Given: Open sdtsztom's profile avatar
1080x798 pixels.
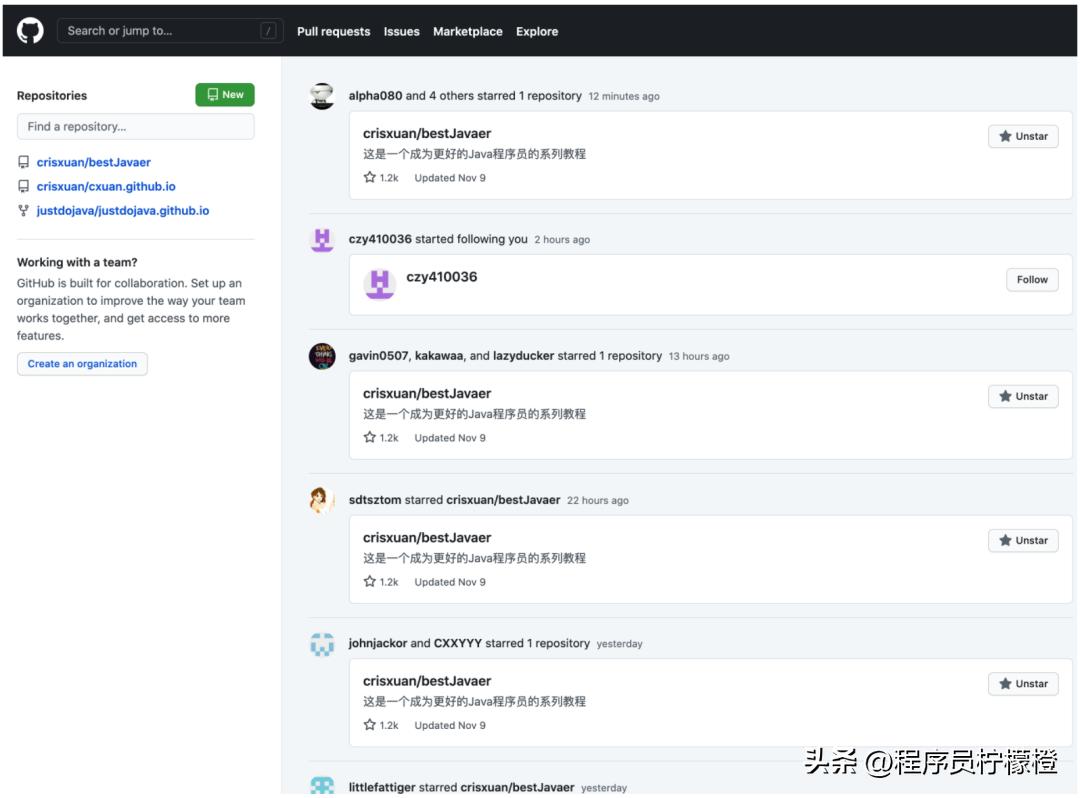Looking at the screenshot, I should [x=322, y=500].
